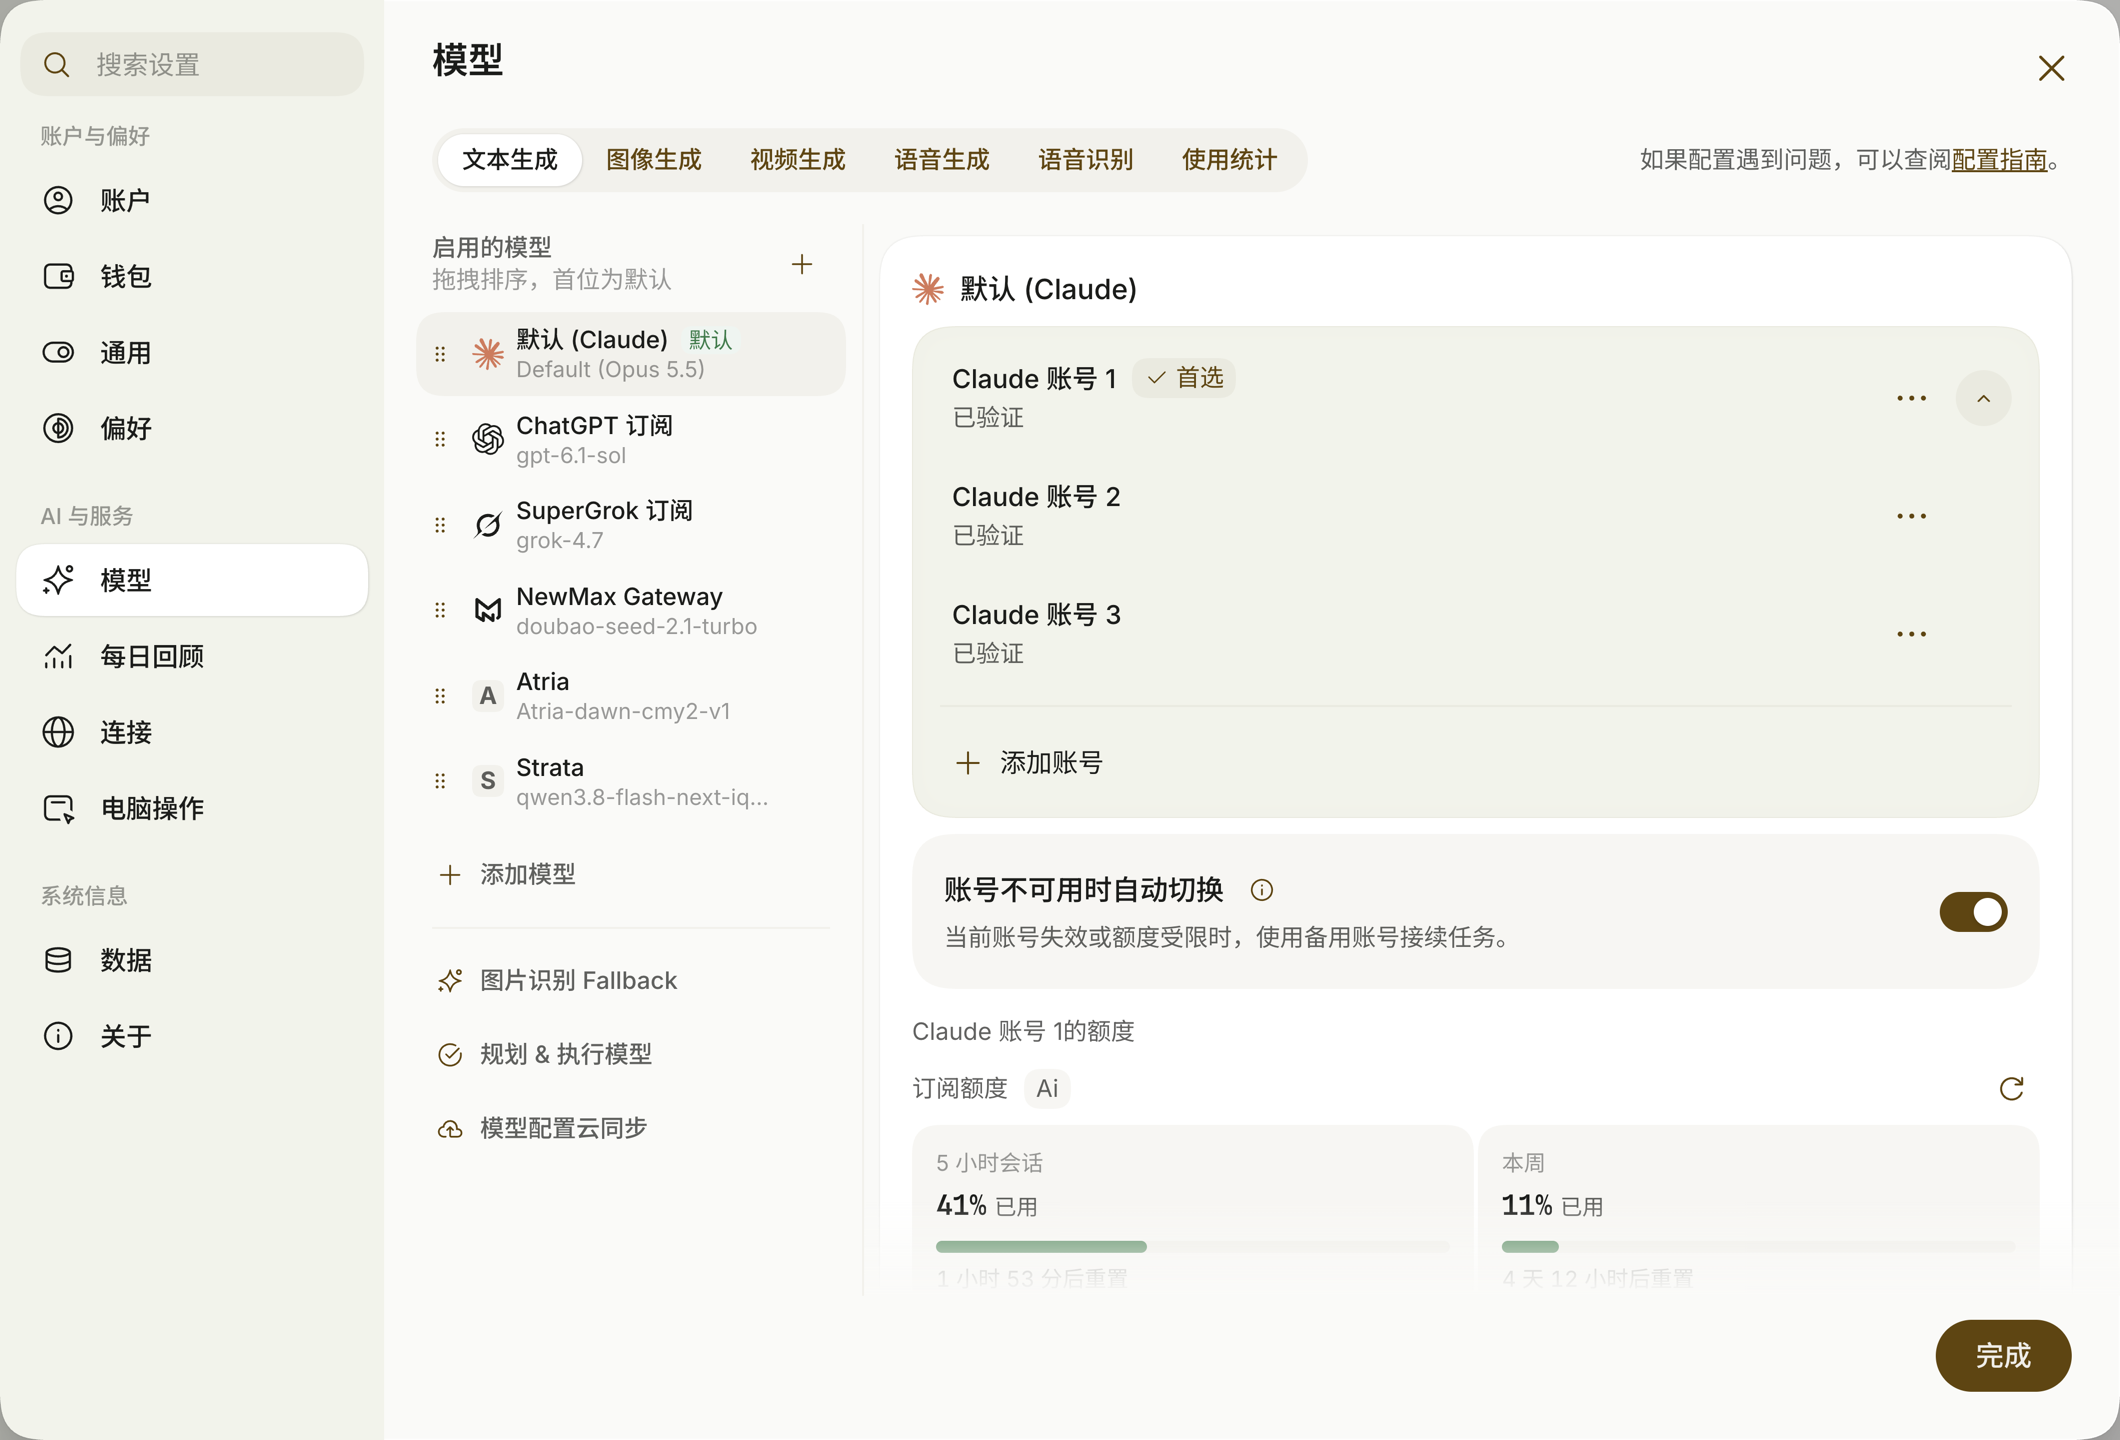Click 添加模型 below the model list
Viewport: 2120px width, 1440px height.
508,874
